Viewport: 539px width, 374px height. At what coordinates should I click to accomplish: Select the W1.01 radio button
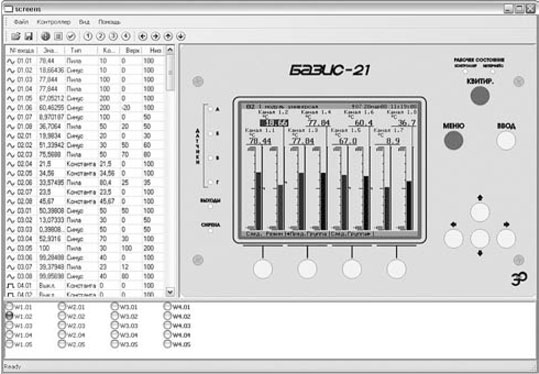click(x=9, y=306)
